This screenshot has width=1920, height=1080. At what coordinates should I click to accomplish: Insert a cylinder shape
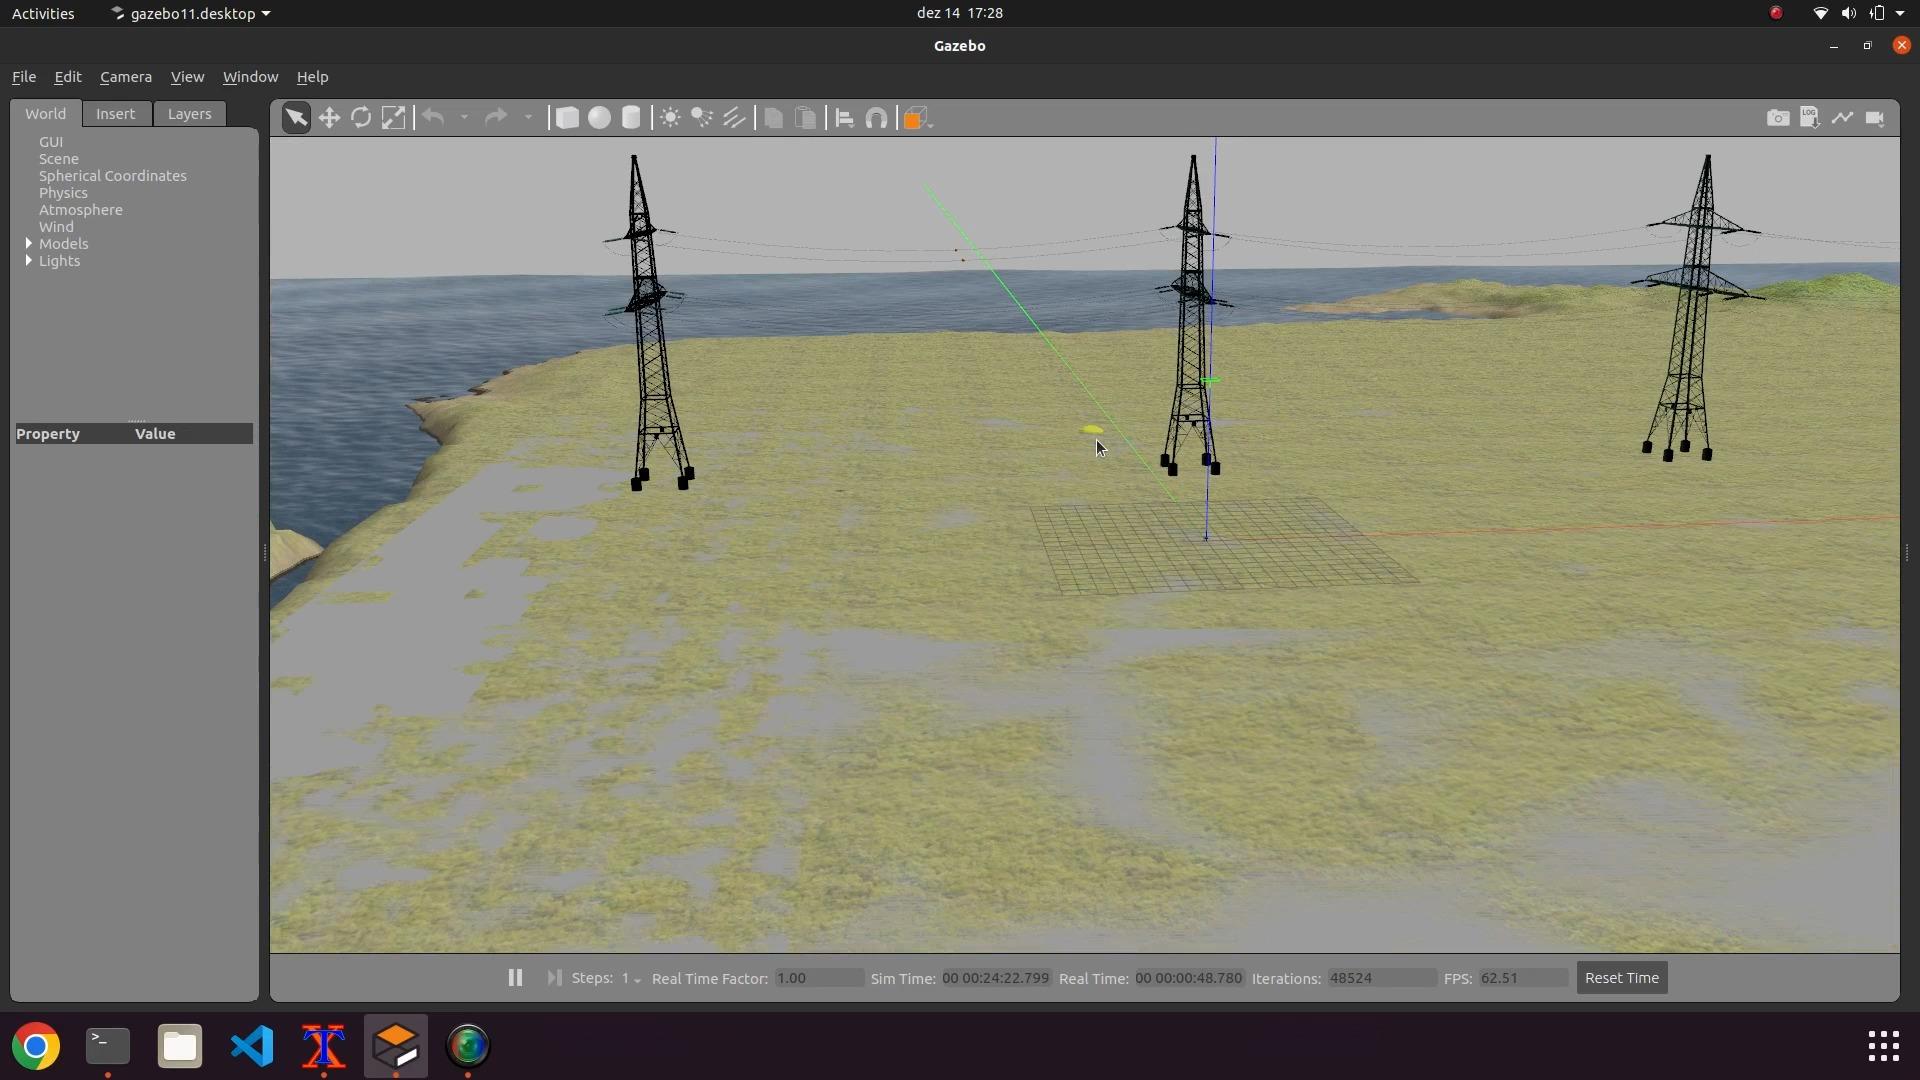[631, 118]
